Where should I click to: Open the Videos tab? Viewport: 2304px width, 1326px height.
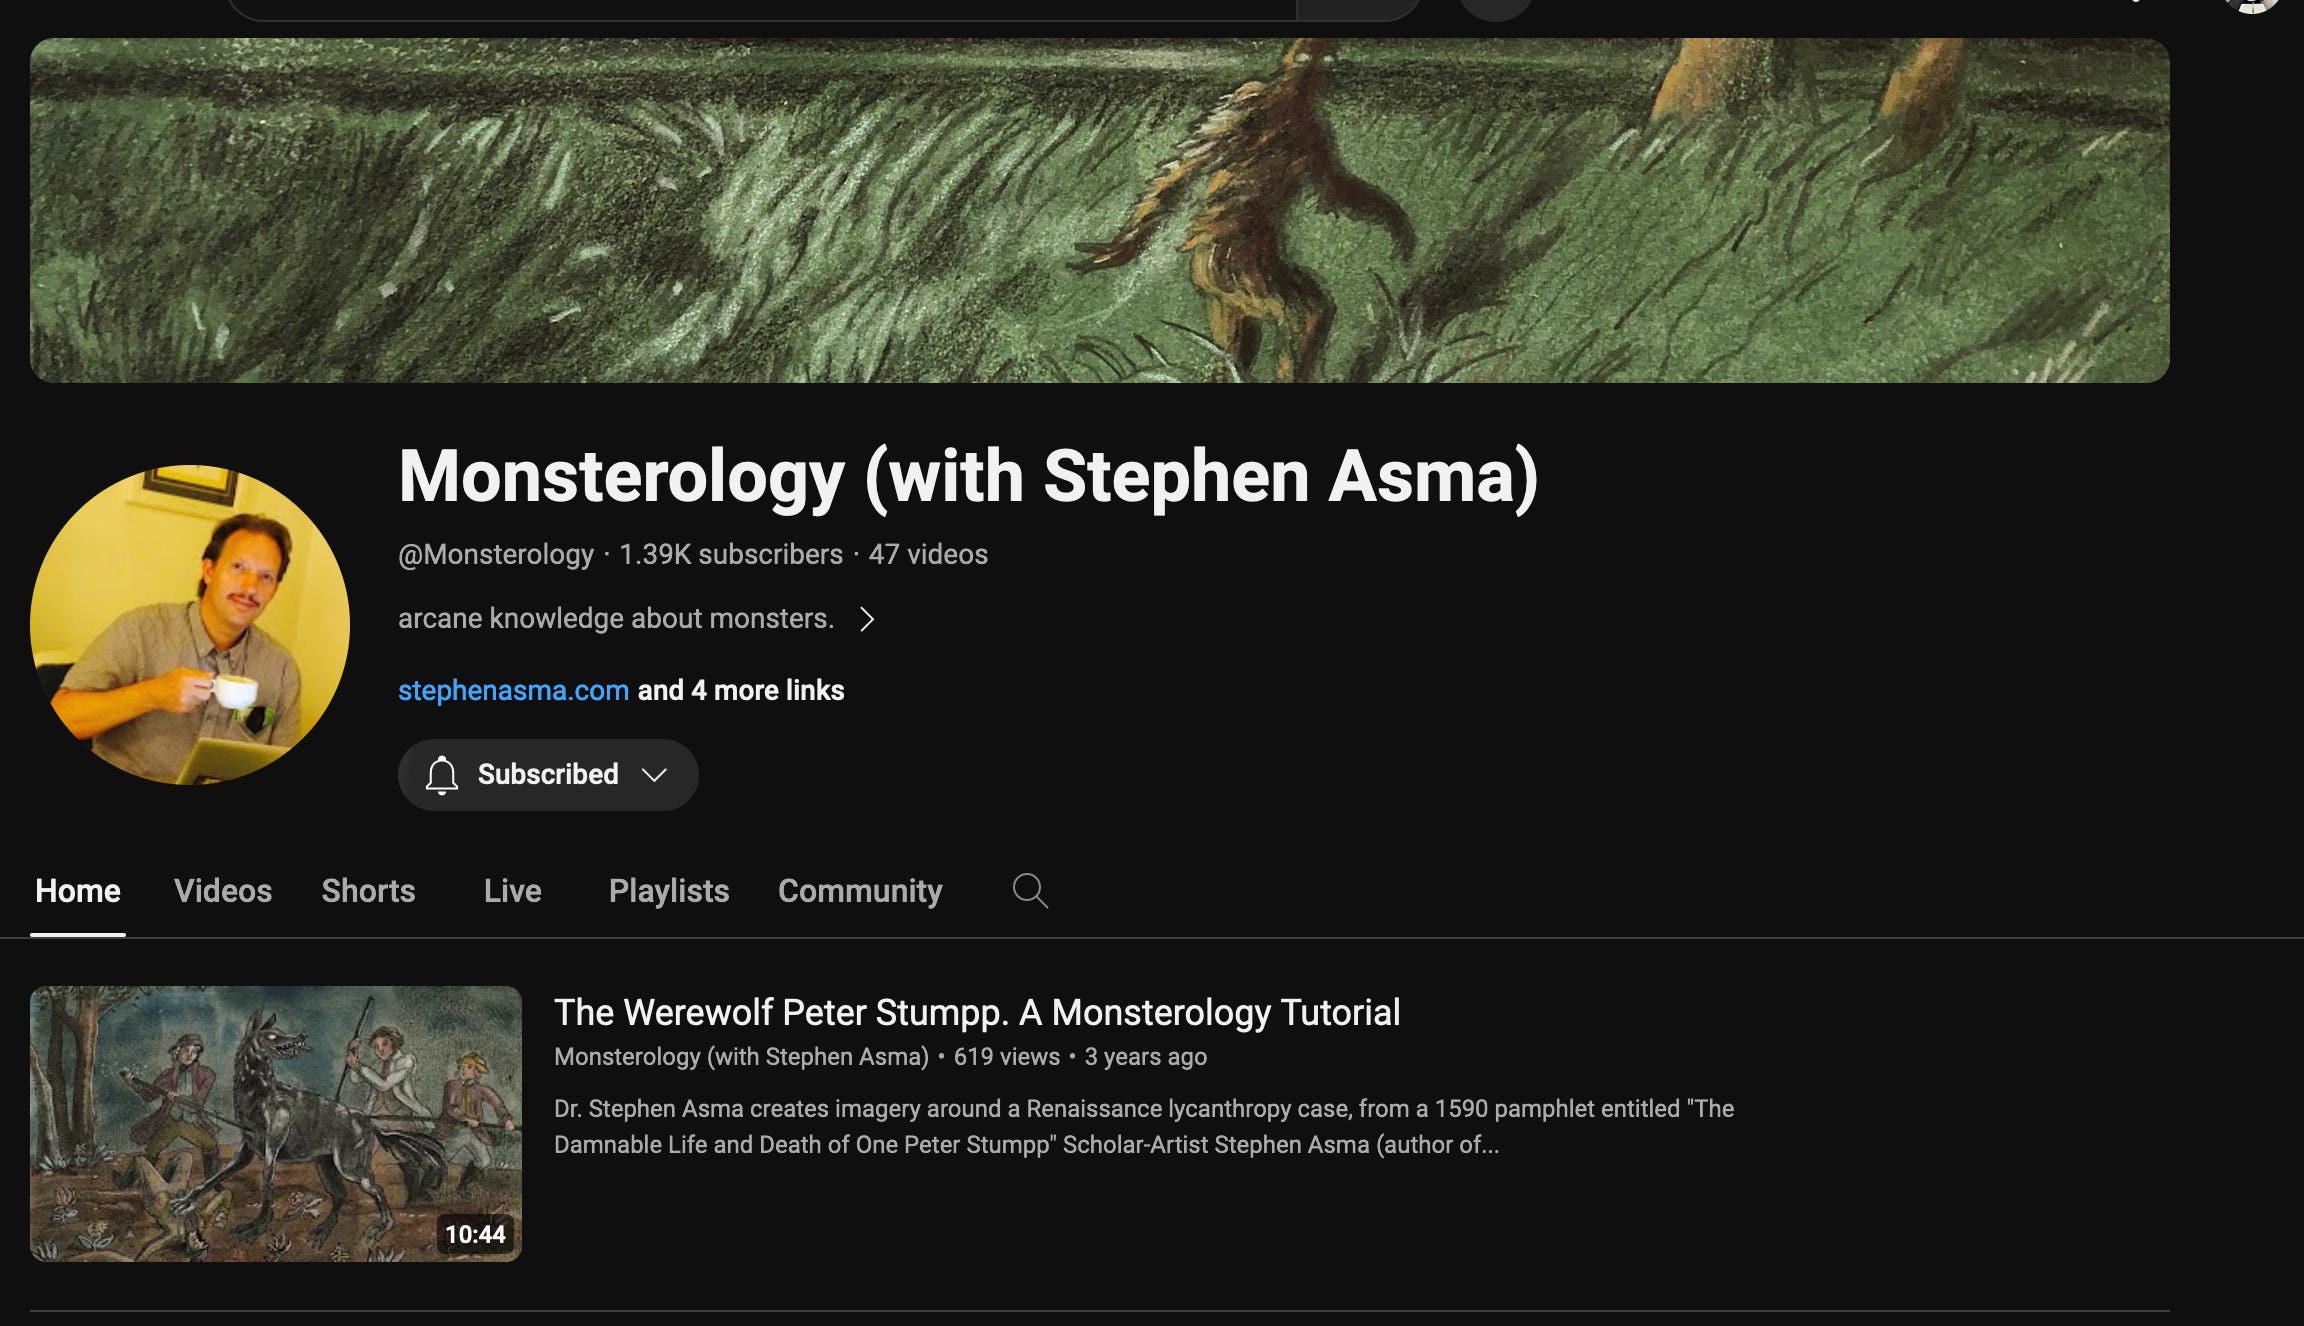click(223, 891)
